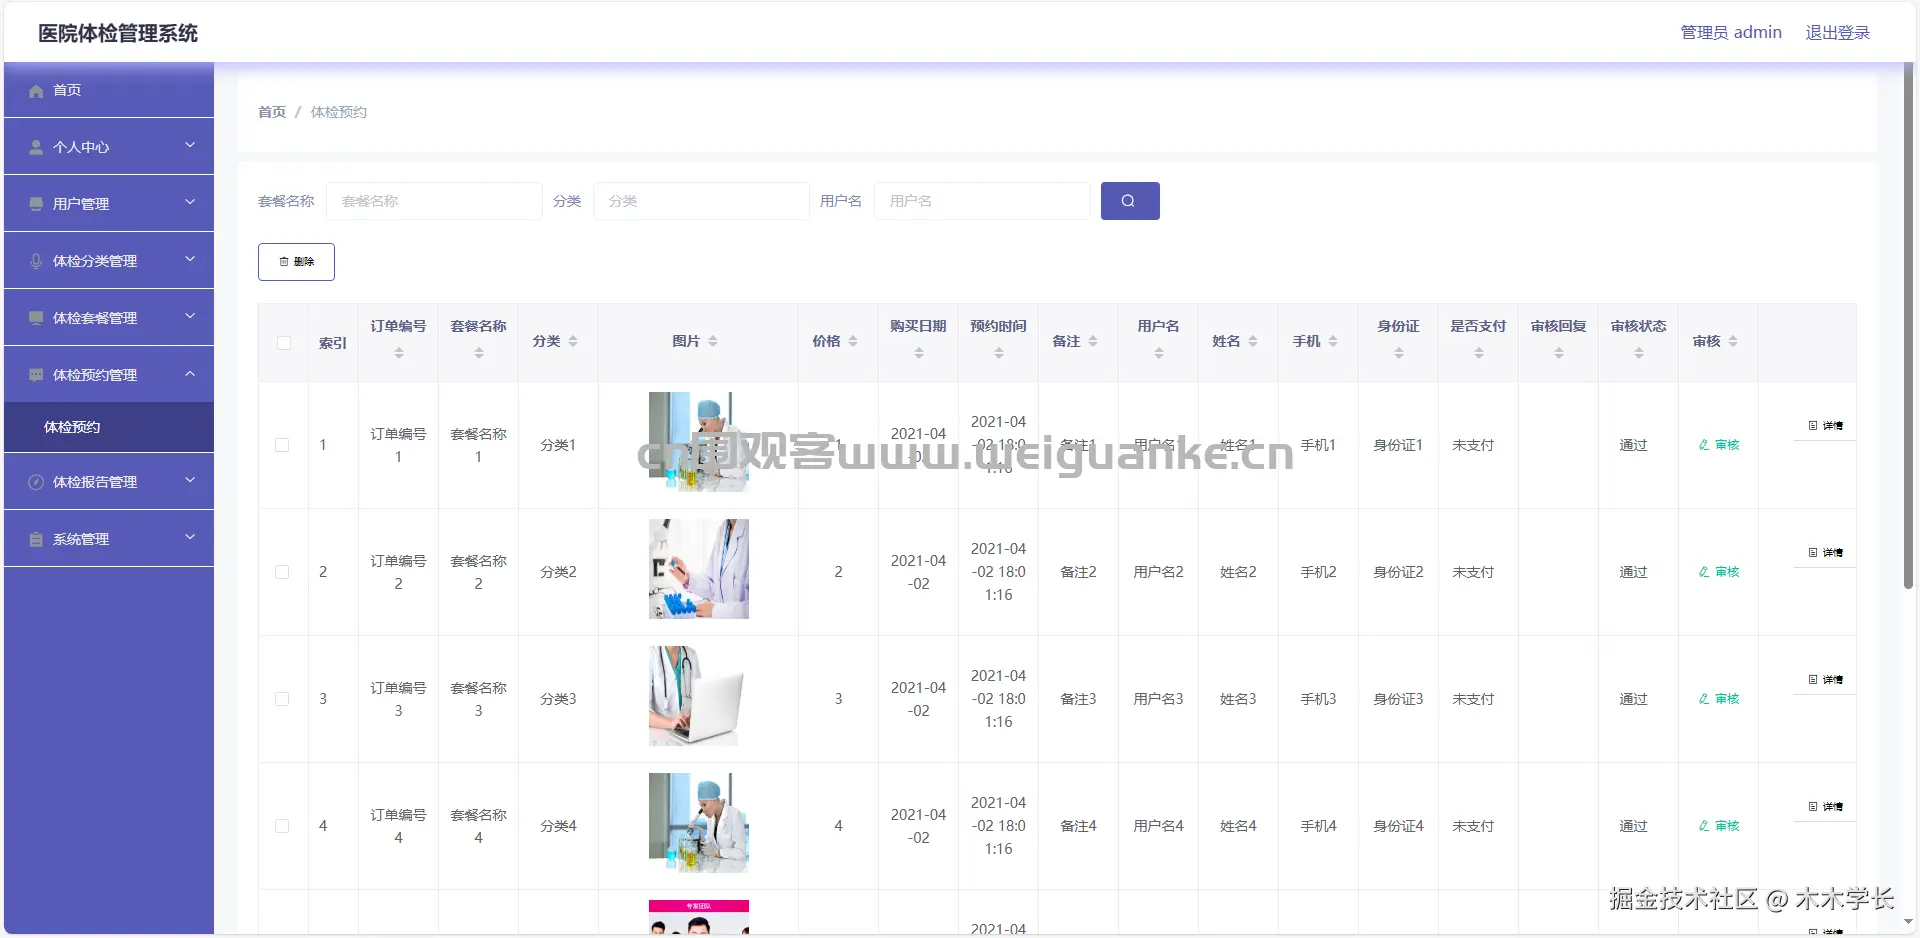1920x938 pixels.
Task: Click the icon beside 体检预约管理
Action: tap(36, 375)
